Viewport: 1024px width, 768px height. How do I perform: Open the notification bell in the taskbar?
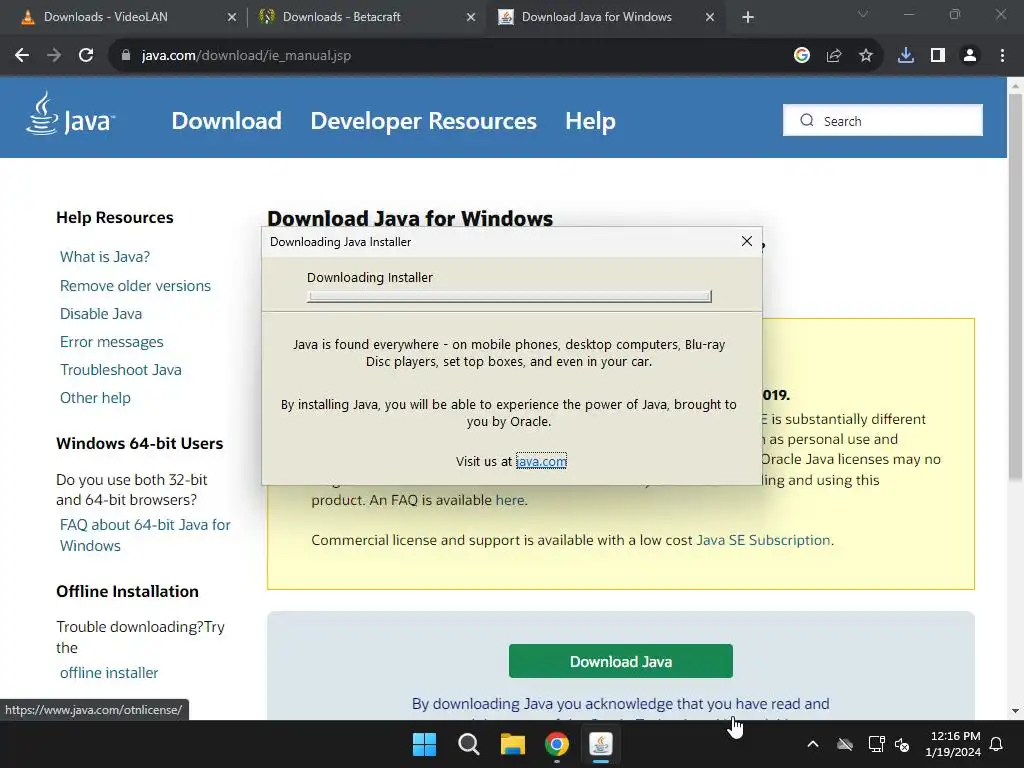coord(997,744)
